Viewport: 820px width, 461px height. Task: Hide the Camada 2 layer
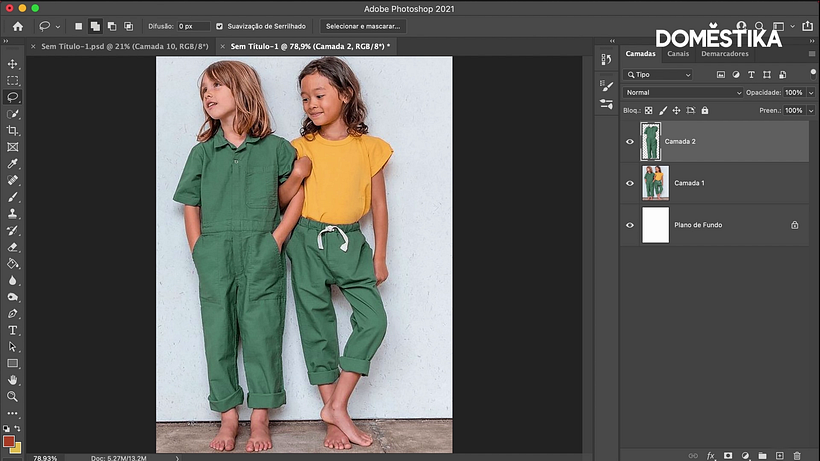point(630,142)
